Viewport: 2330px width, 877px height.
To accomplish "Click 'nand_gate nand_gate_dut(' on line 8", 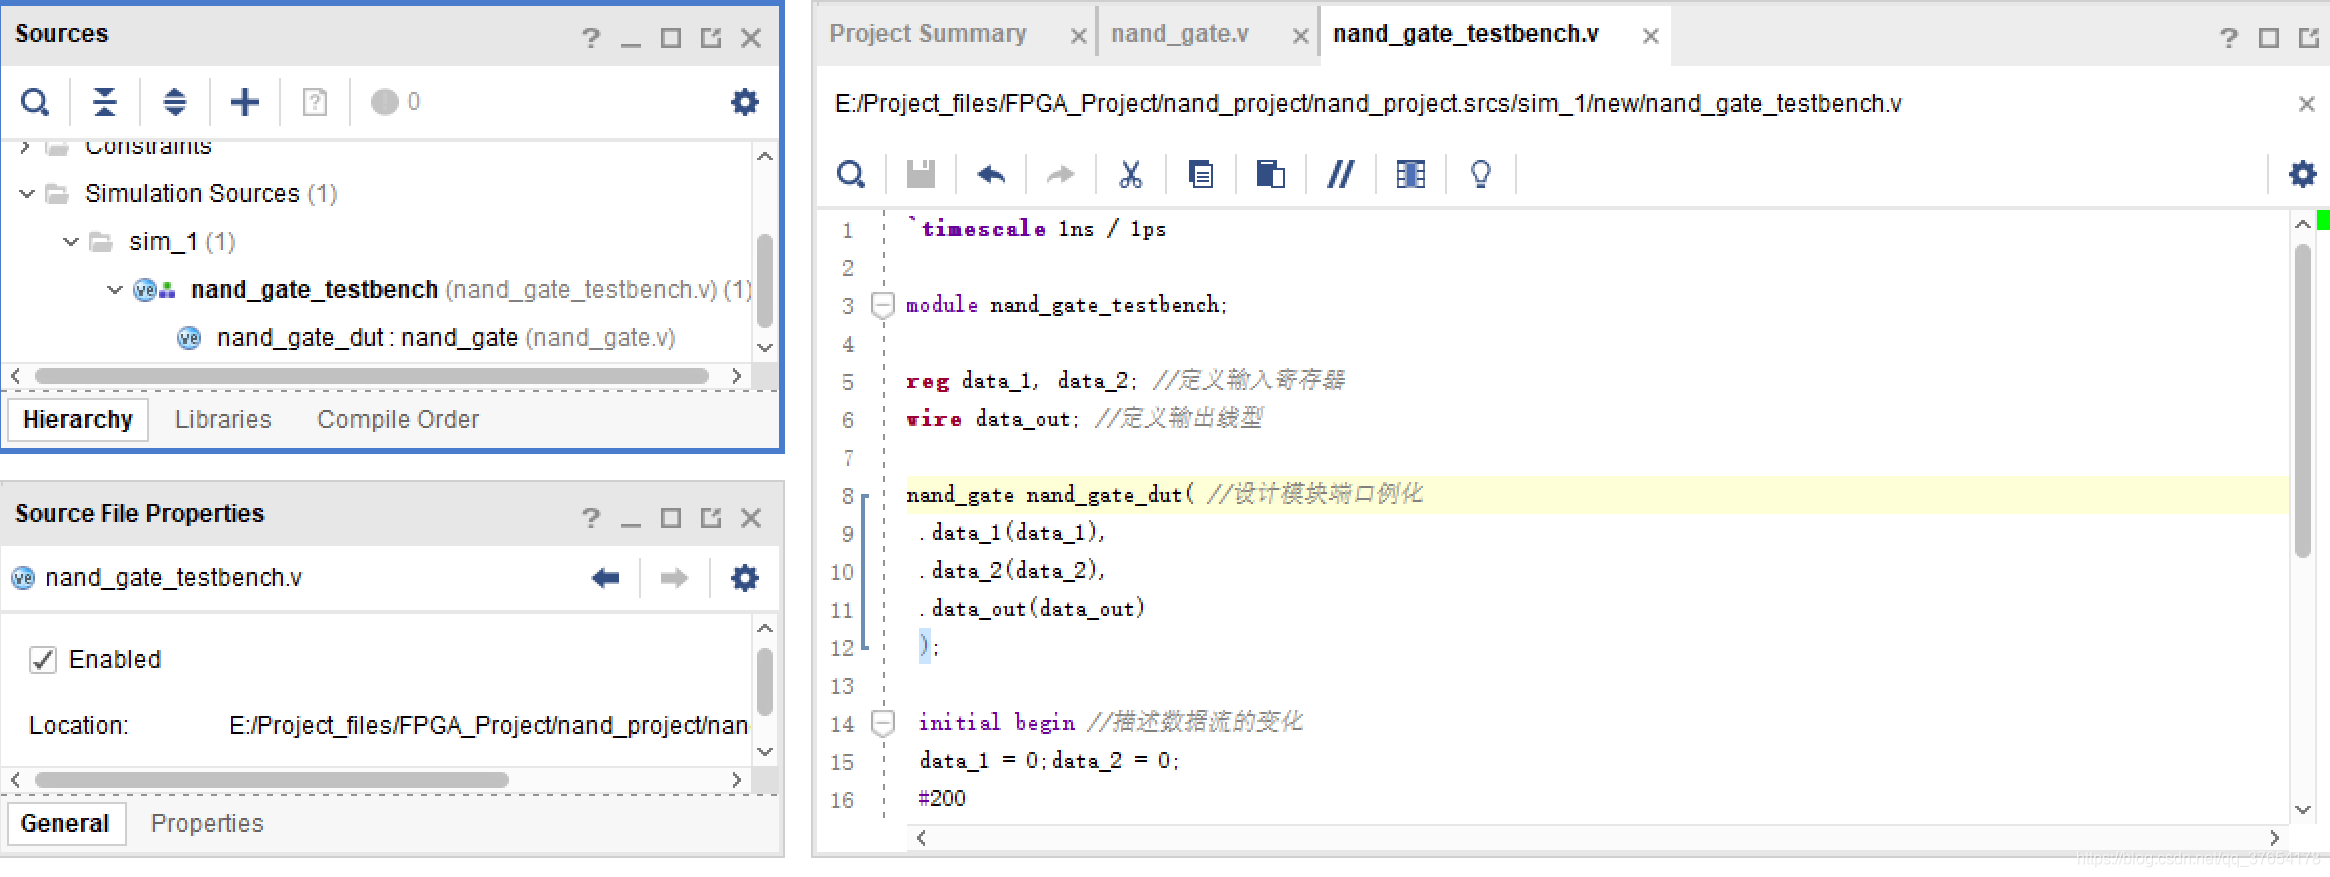I will point(1051,495).
